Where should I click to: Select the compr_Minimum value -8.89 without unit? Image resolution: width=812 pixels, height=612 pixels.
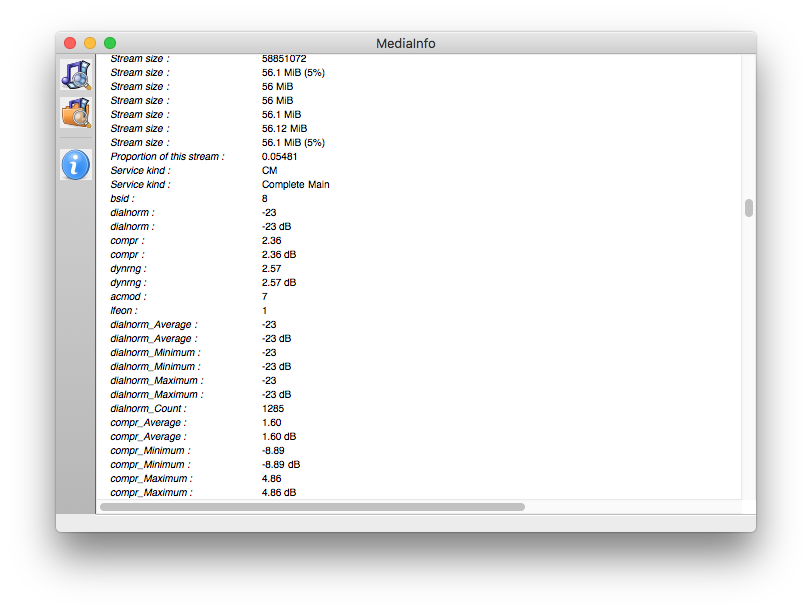point(273,450)
